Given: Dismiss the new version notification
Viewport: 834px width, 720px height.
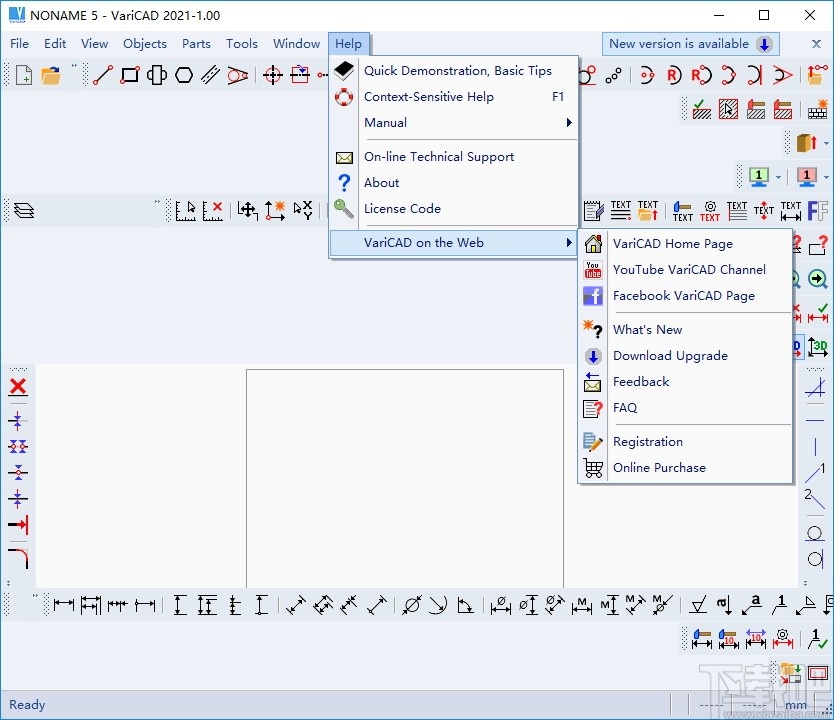Looking at the screenshot, I should tap(816, 44).
